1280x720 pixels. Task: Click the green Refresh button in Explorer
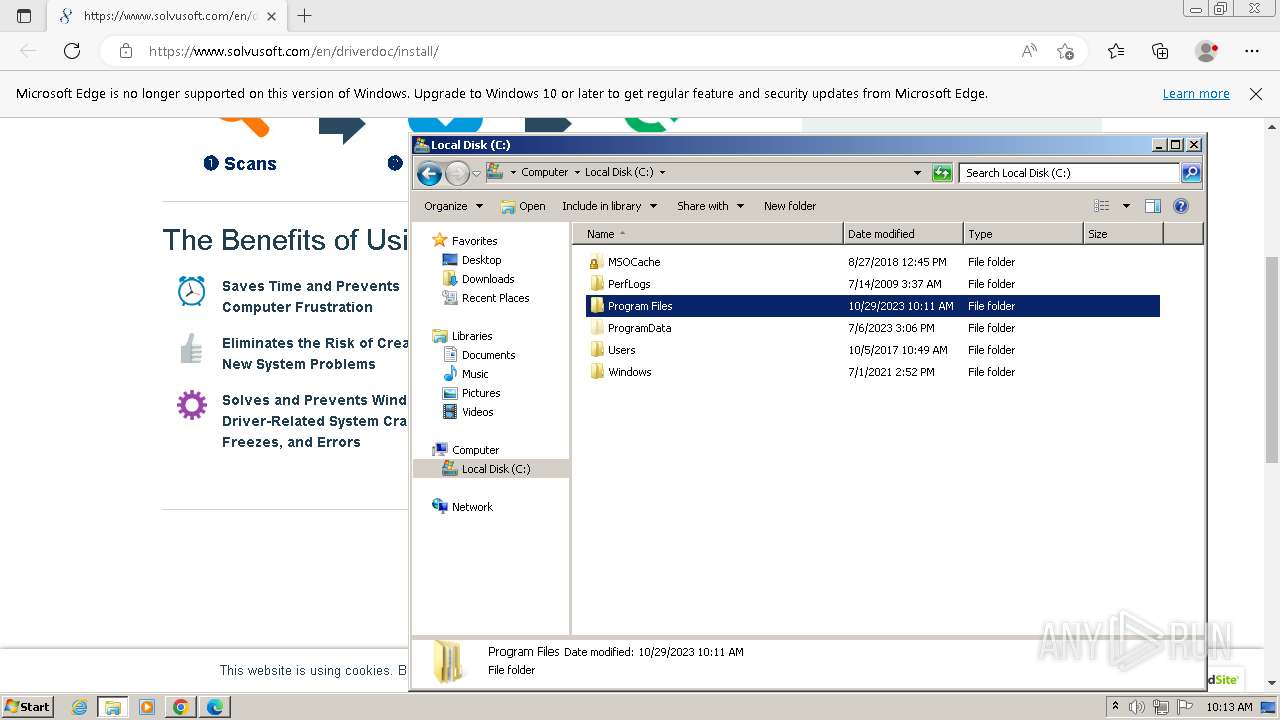click(941, 173)
